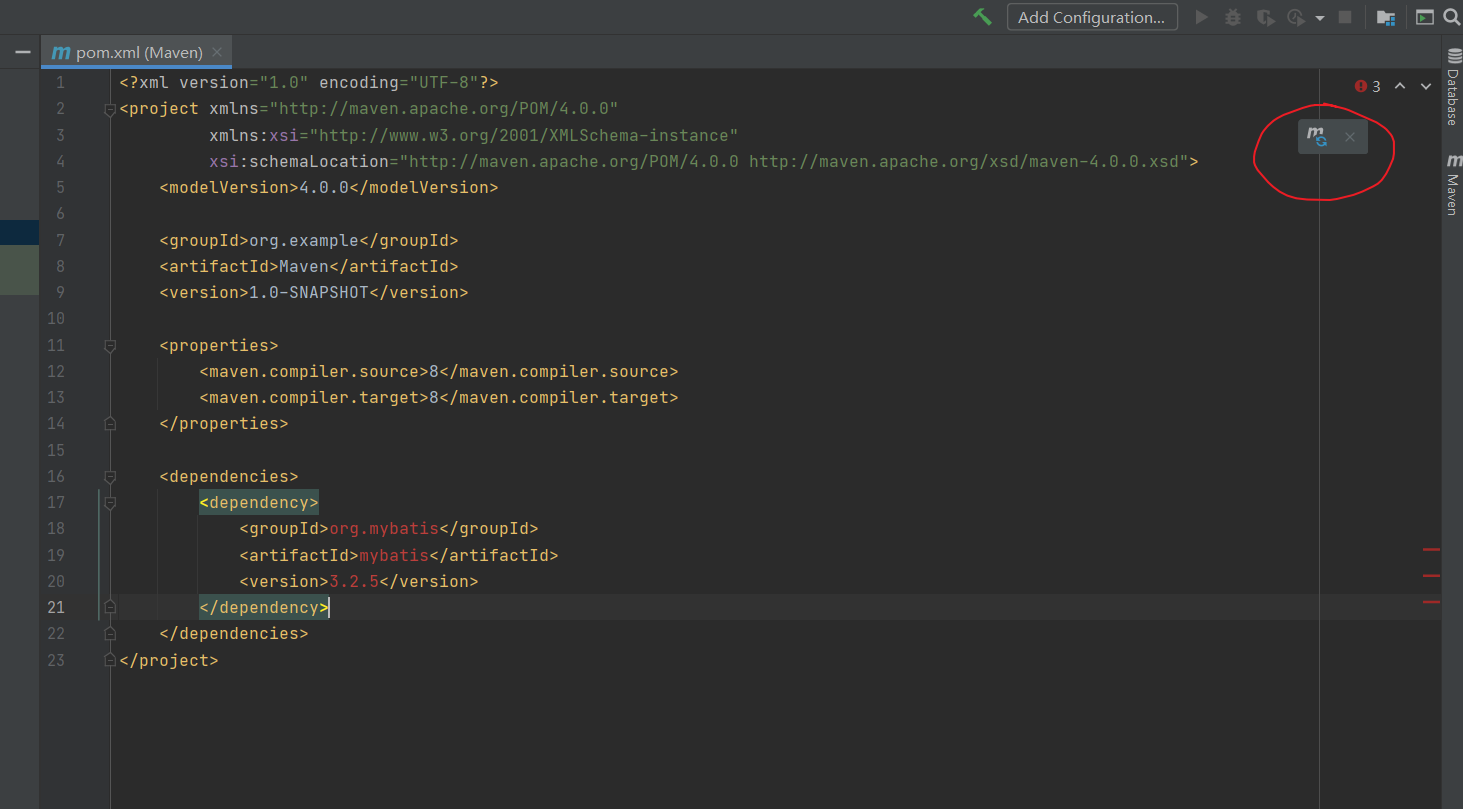This screenshot has width=1463, height=809.
Task: Click modelVersion 4.0.0 value on line 5
Action: click(324, 187)
